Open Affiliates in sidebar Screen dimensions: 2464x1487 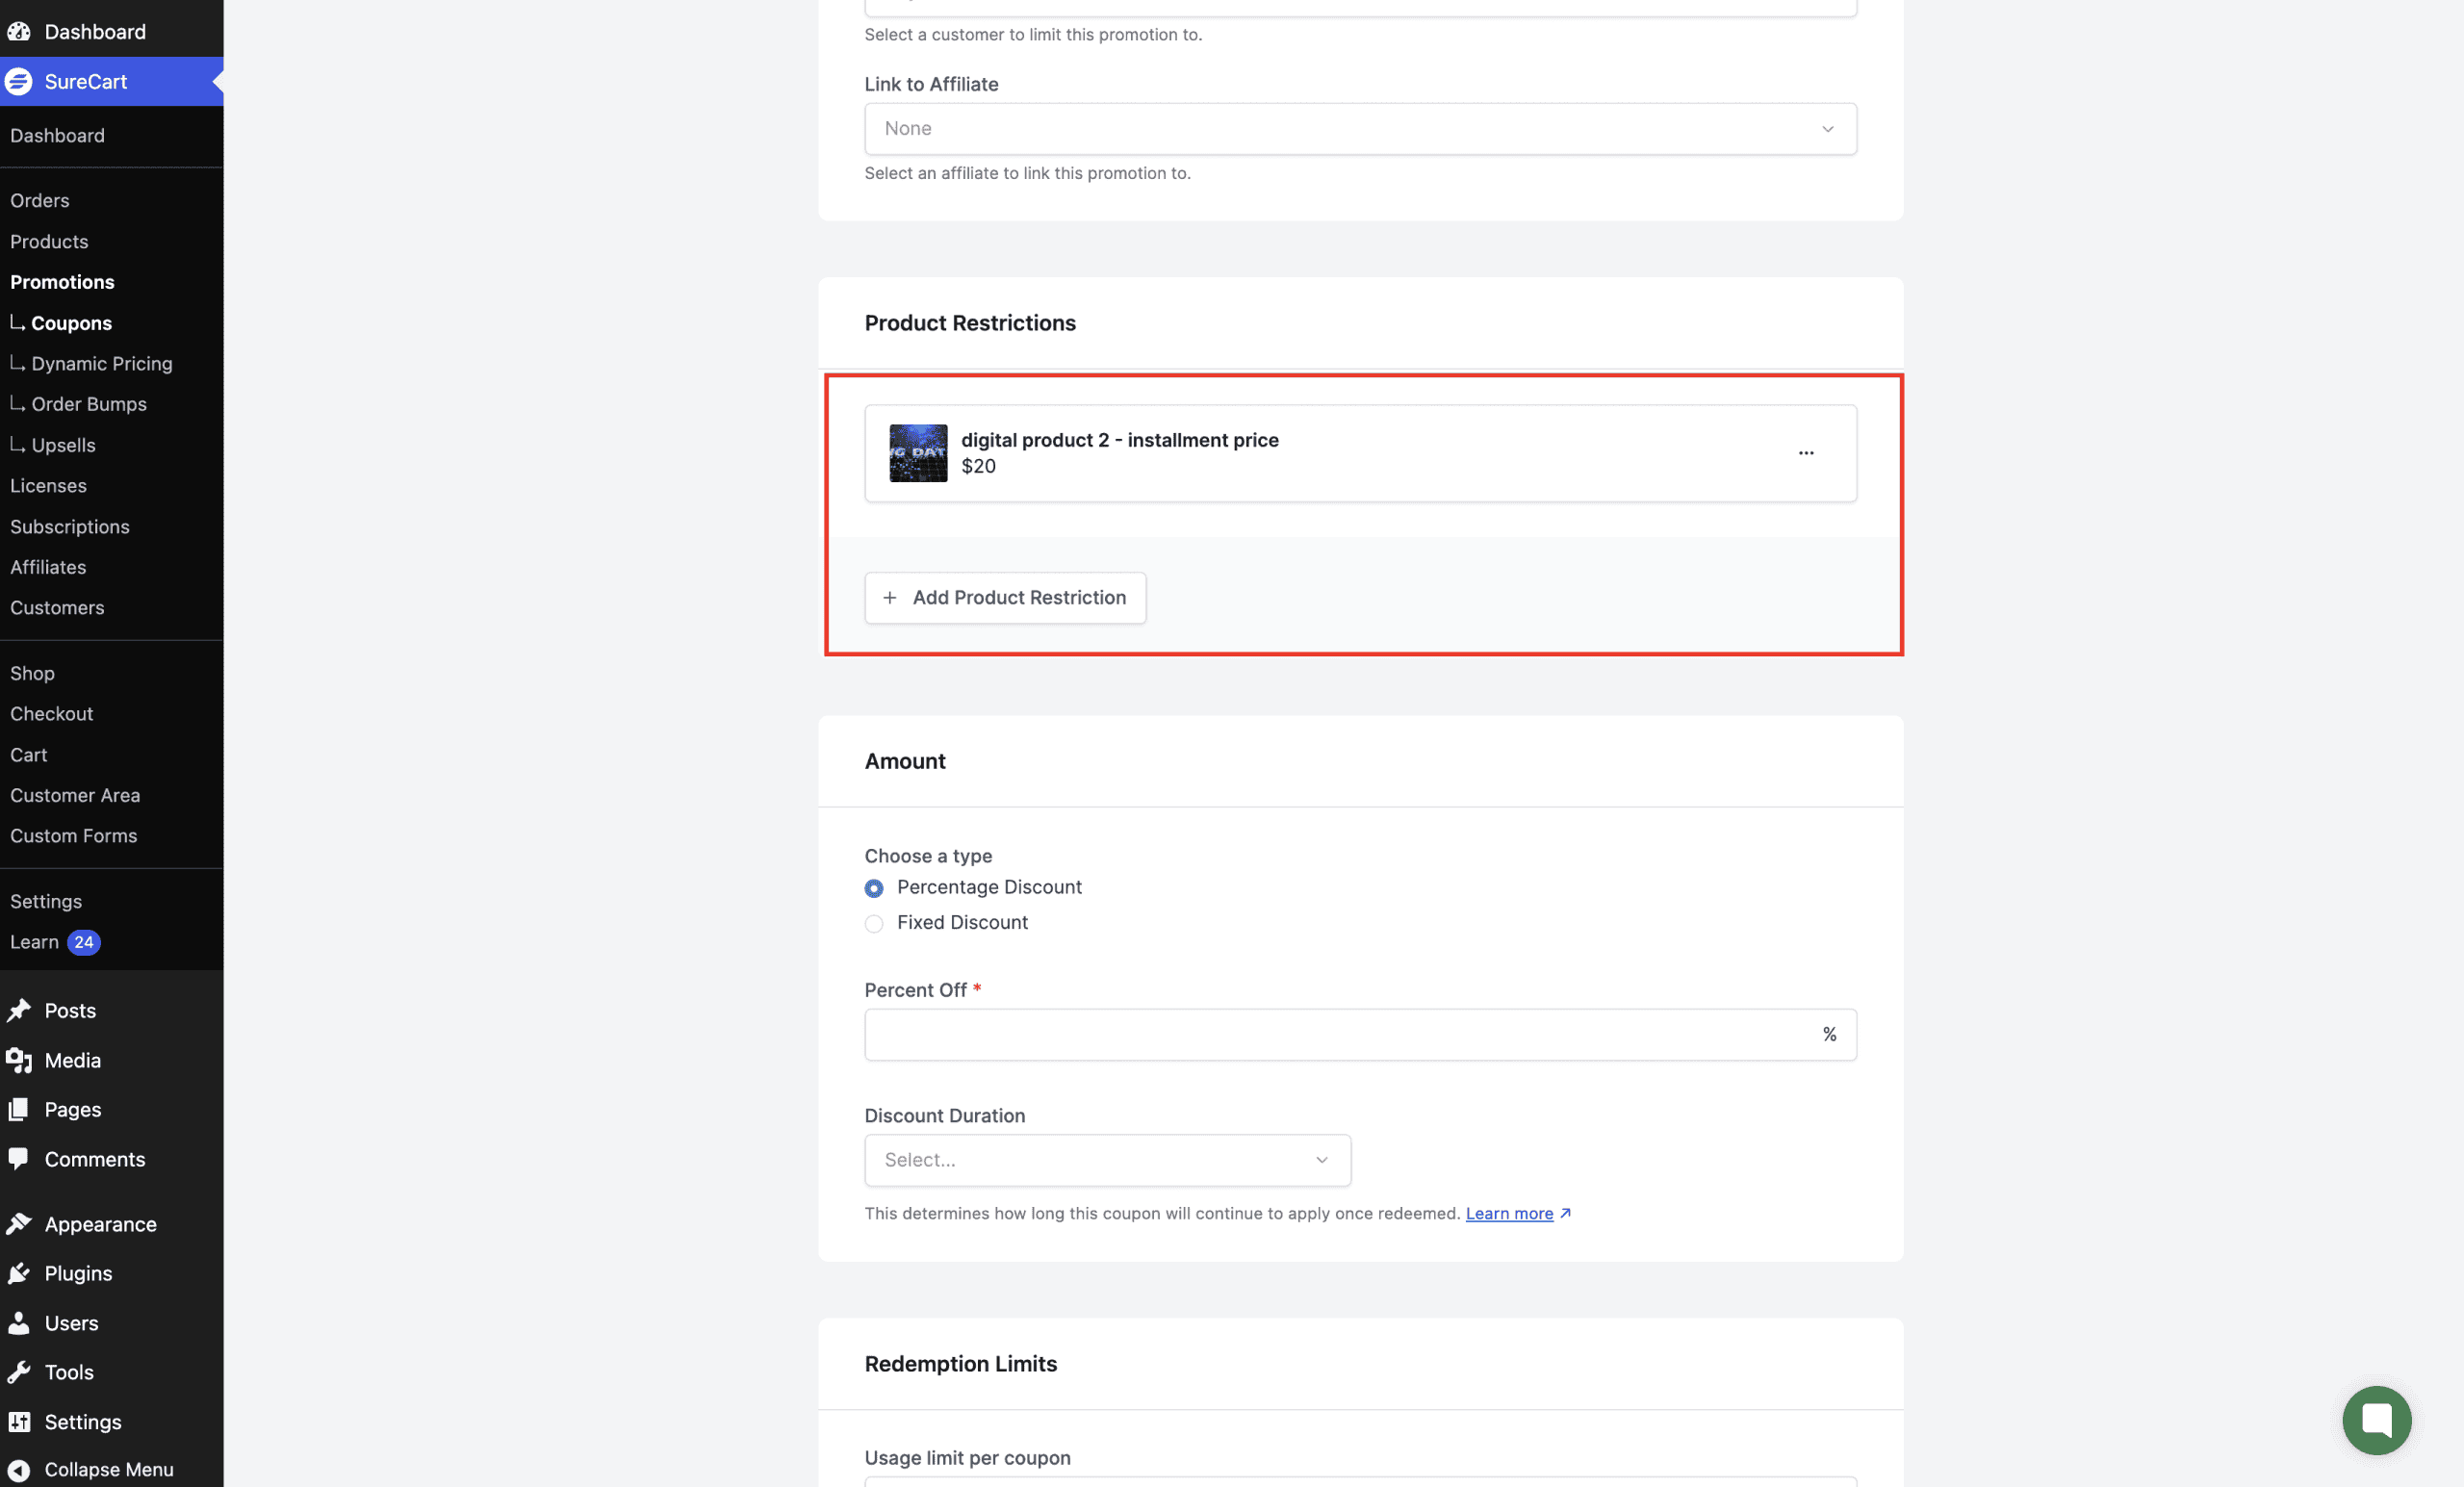tap(48, 567)
